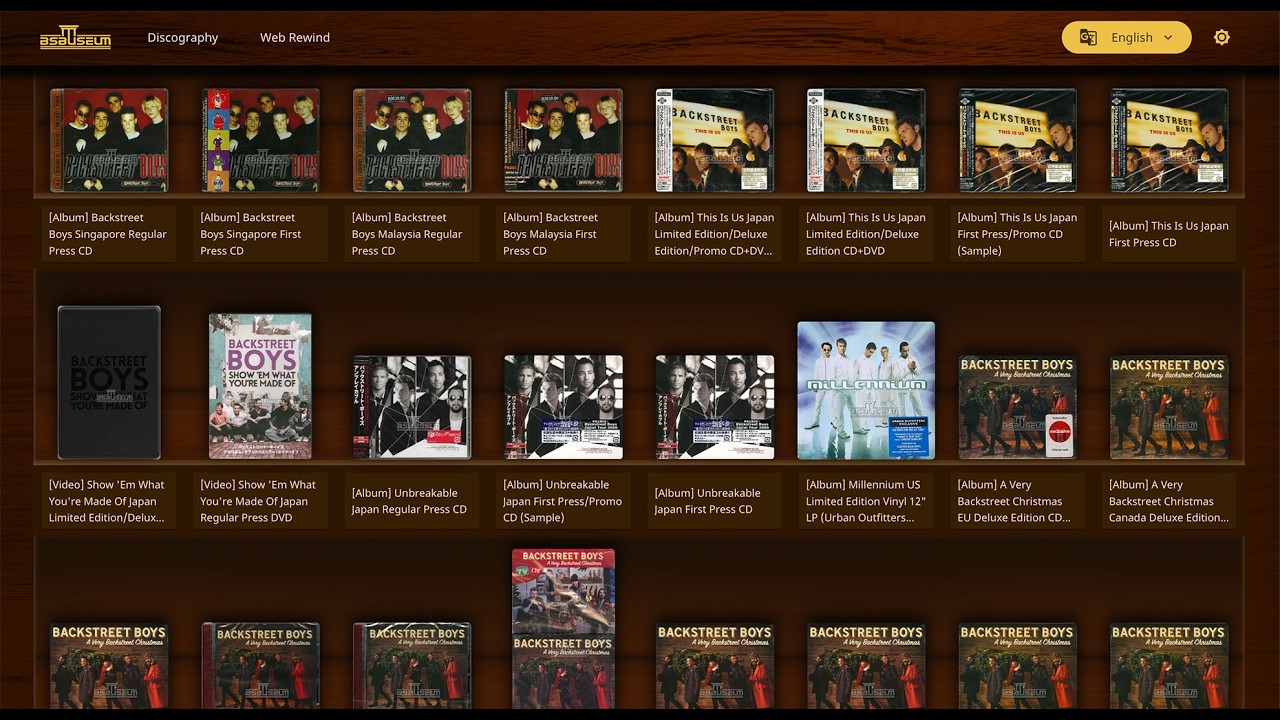Open A Very Backstreet Christmas EU Deluxe cover
The height and width of the screenshot is (720, 1280).
(x=1018, y=407)
